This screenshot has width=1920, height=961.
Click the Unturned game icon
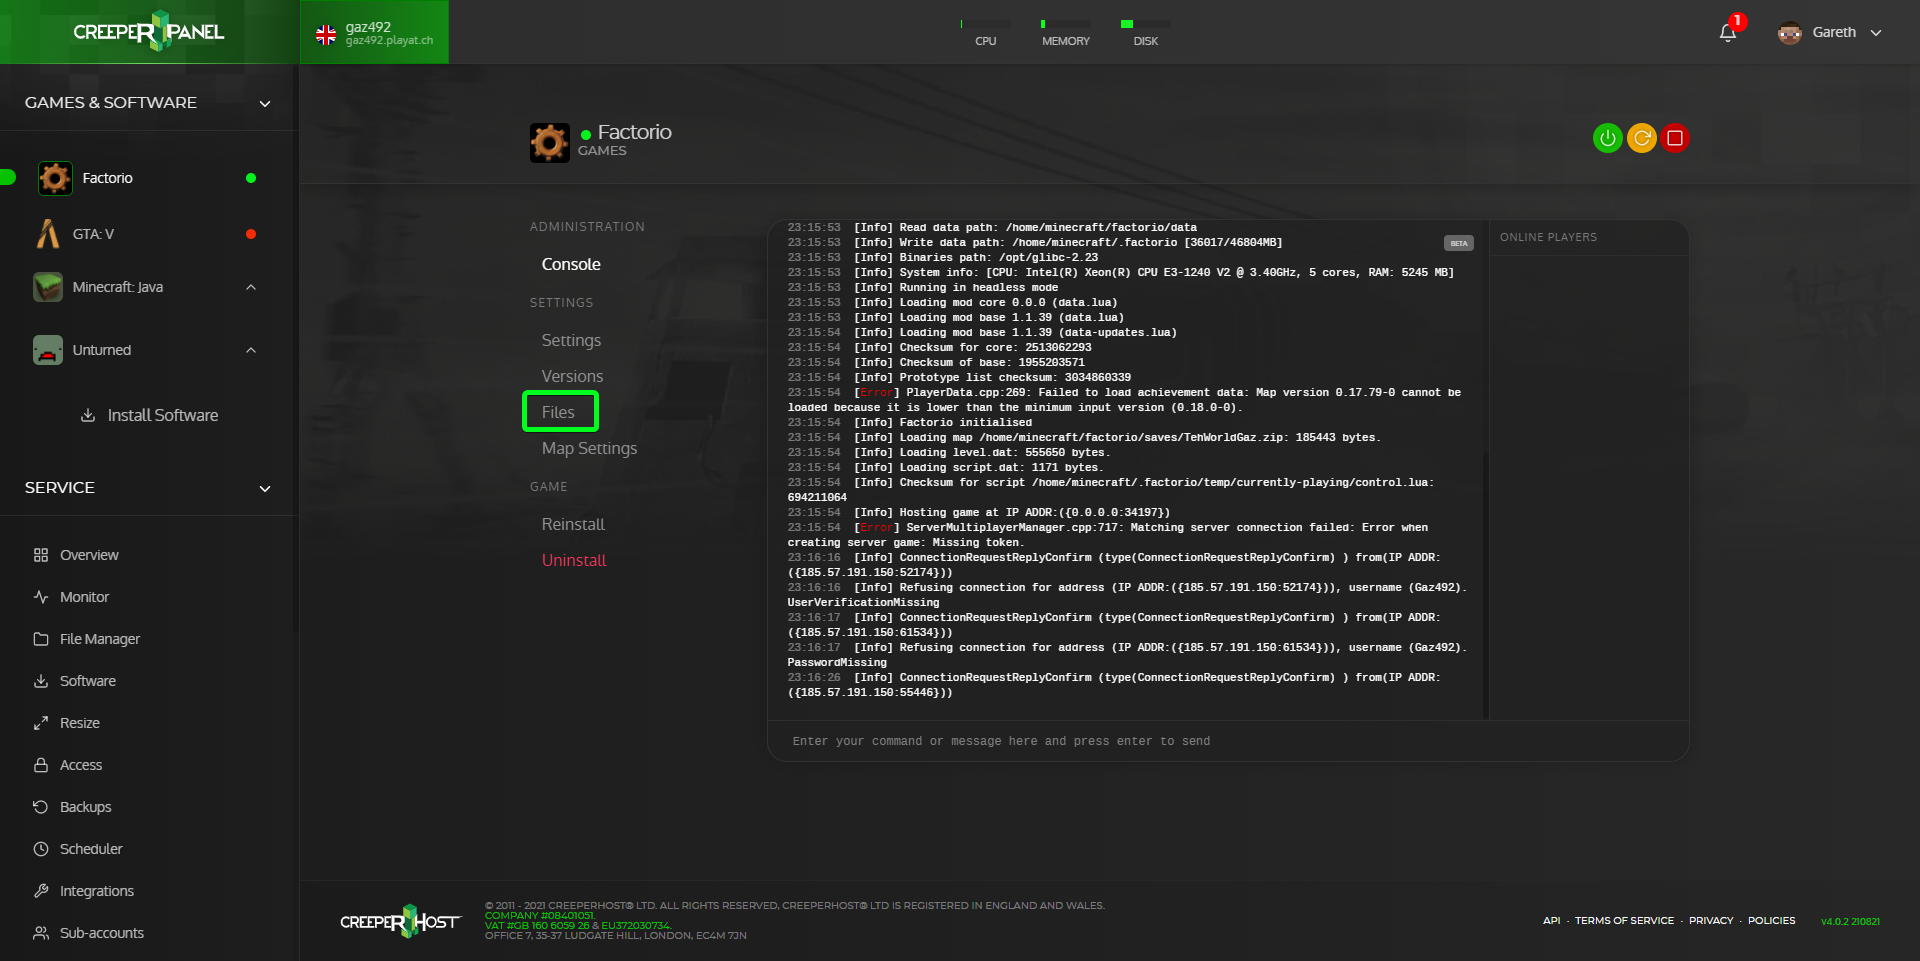pyautogui.click(x=48, y=350)
